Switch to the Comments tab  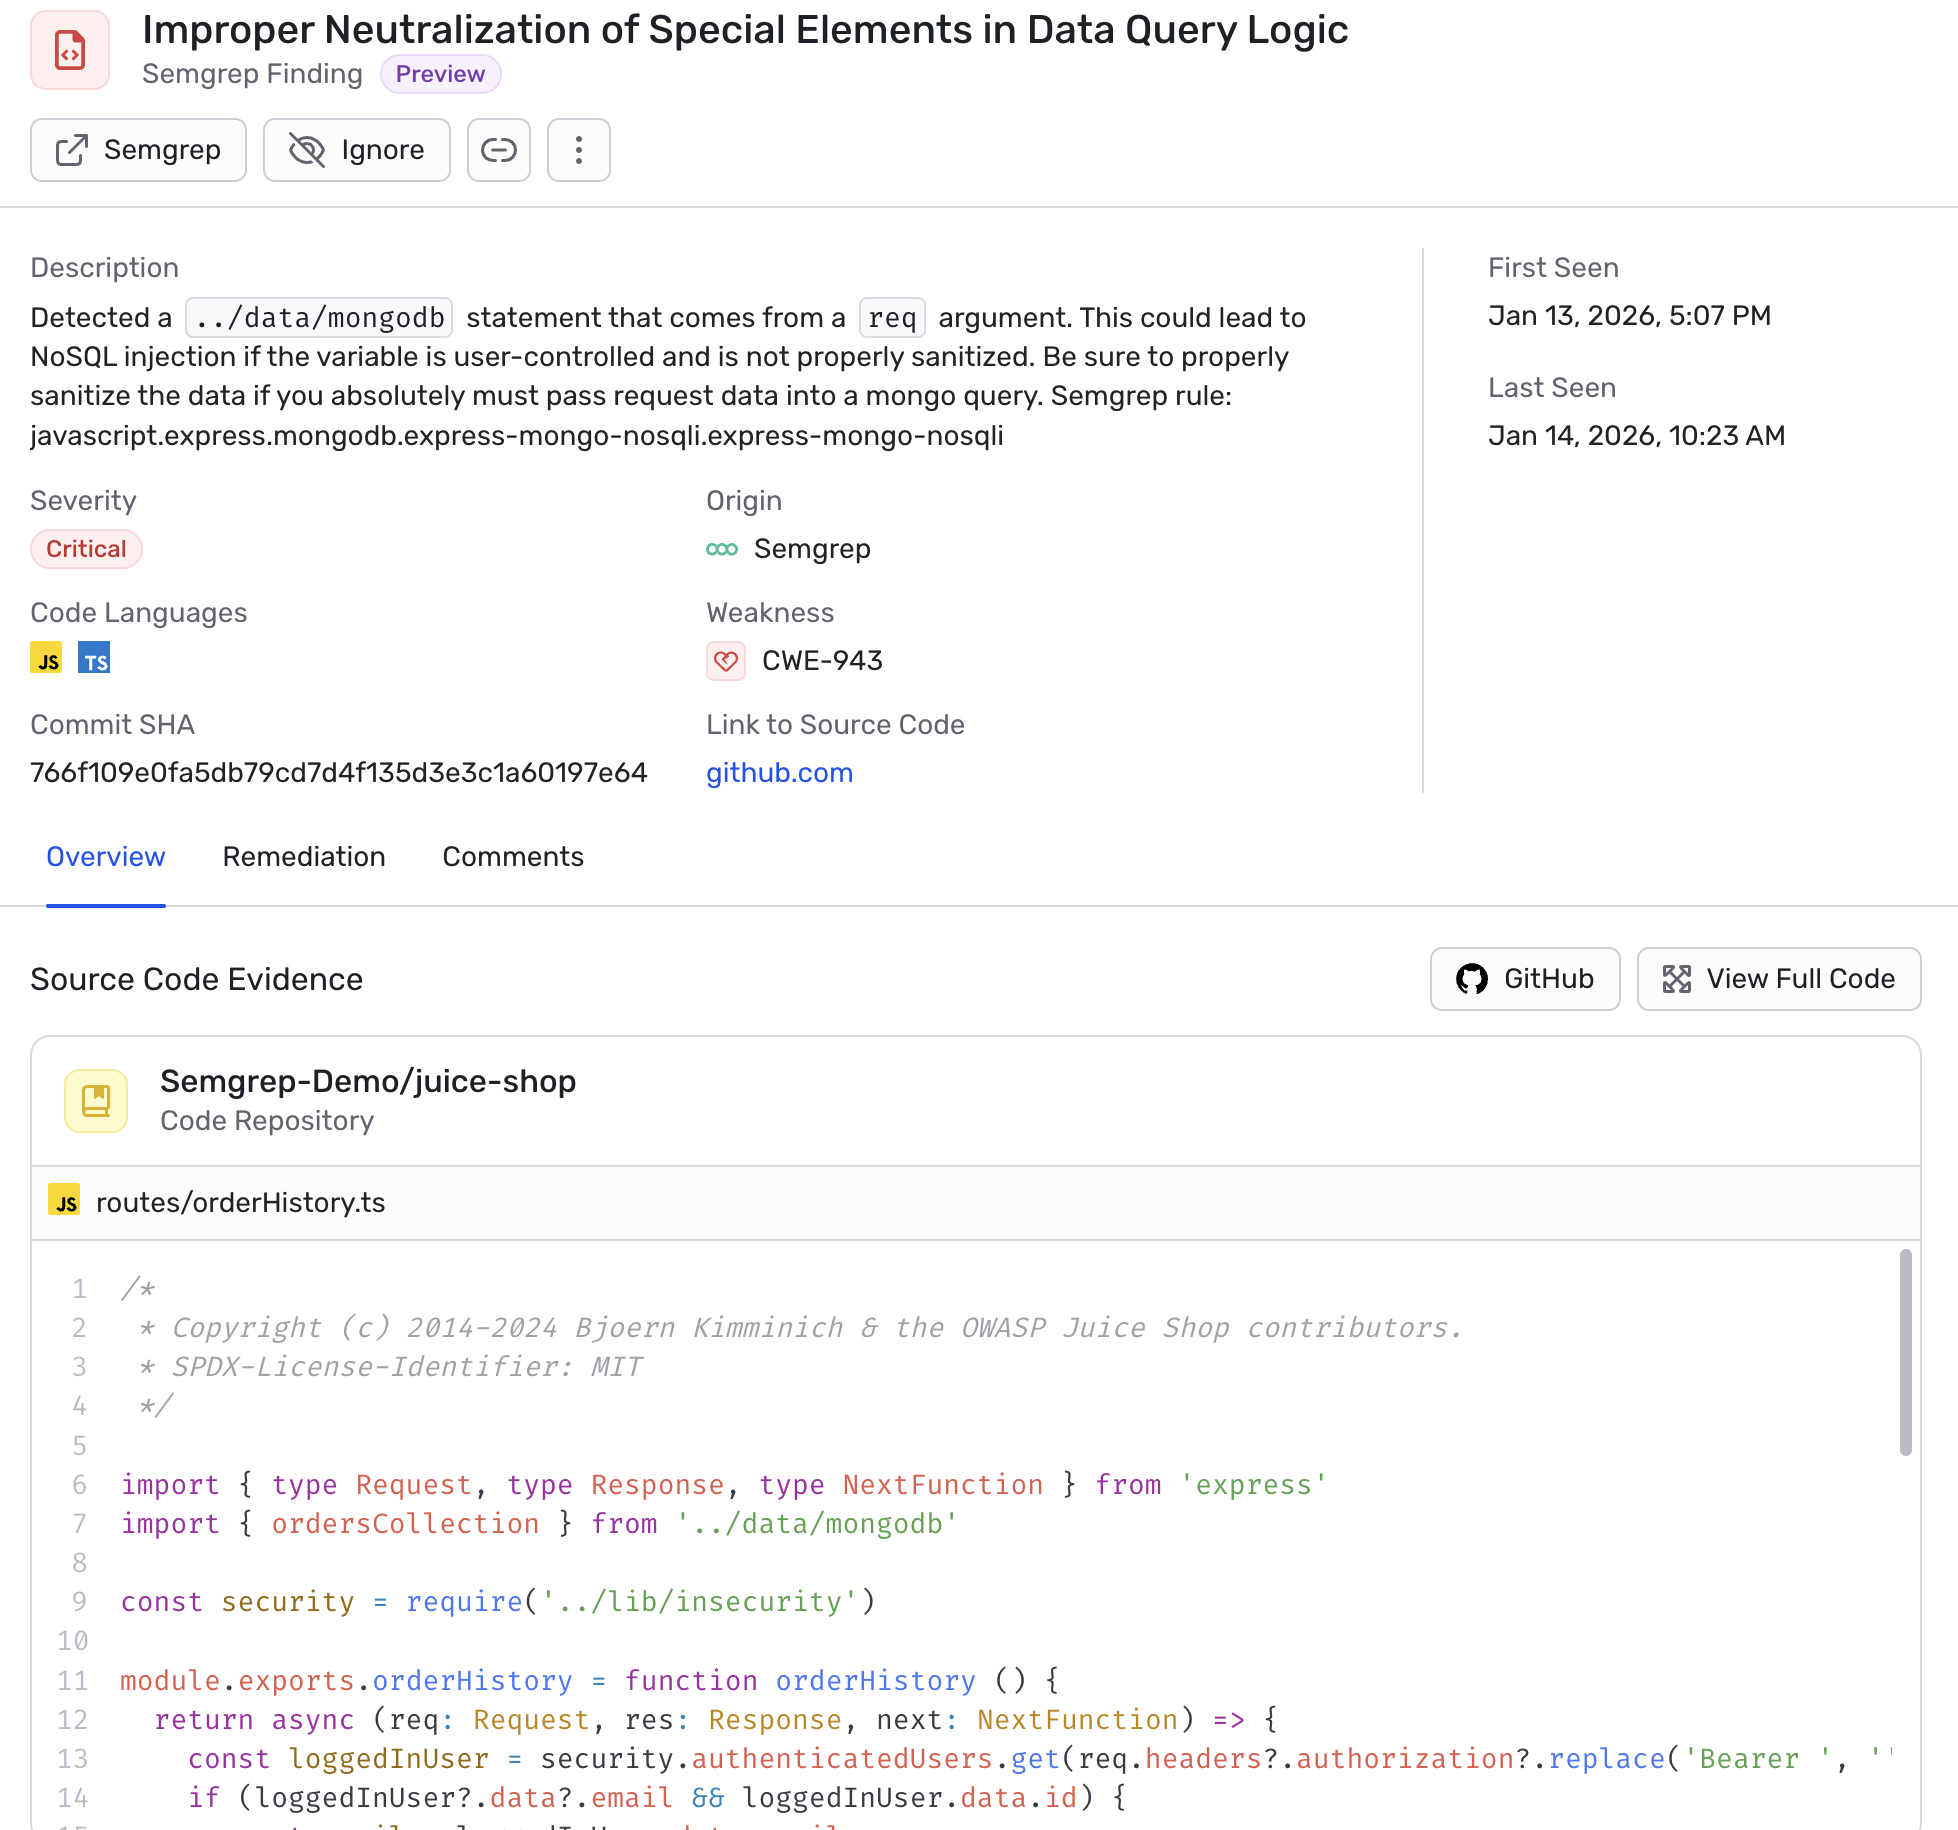point(512,857)
